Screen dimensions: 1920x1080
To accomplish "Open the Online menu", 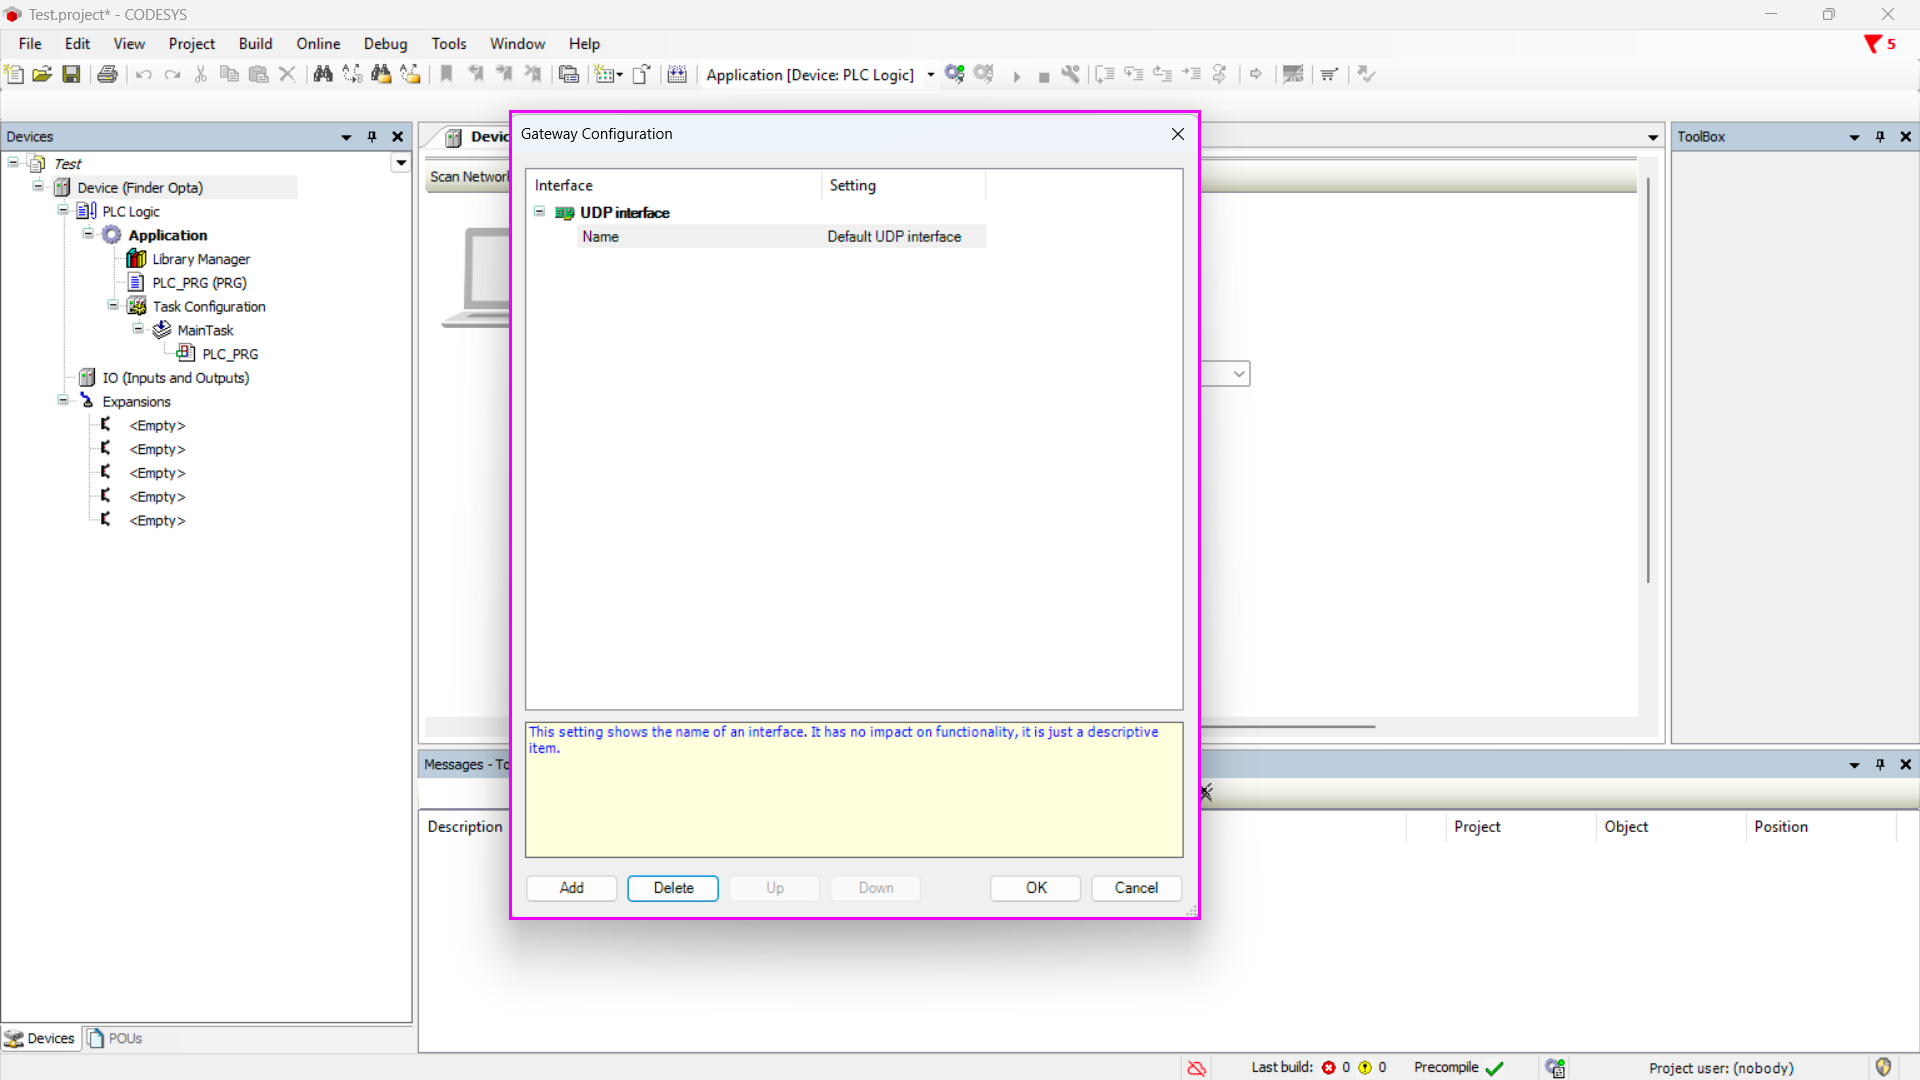I will click(x=318, y=44).
